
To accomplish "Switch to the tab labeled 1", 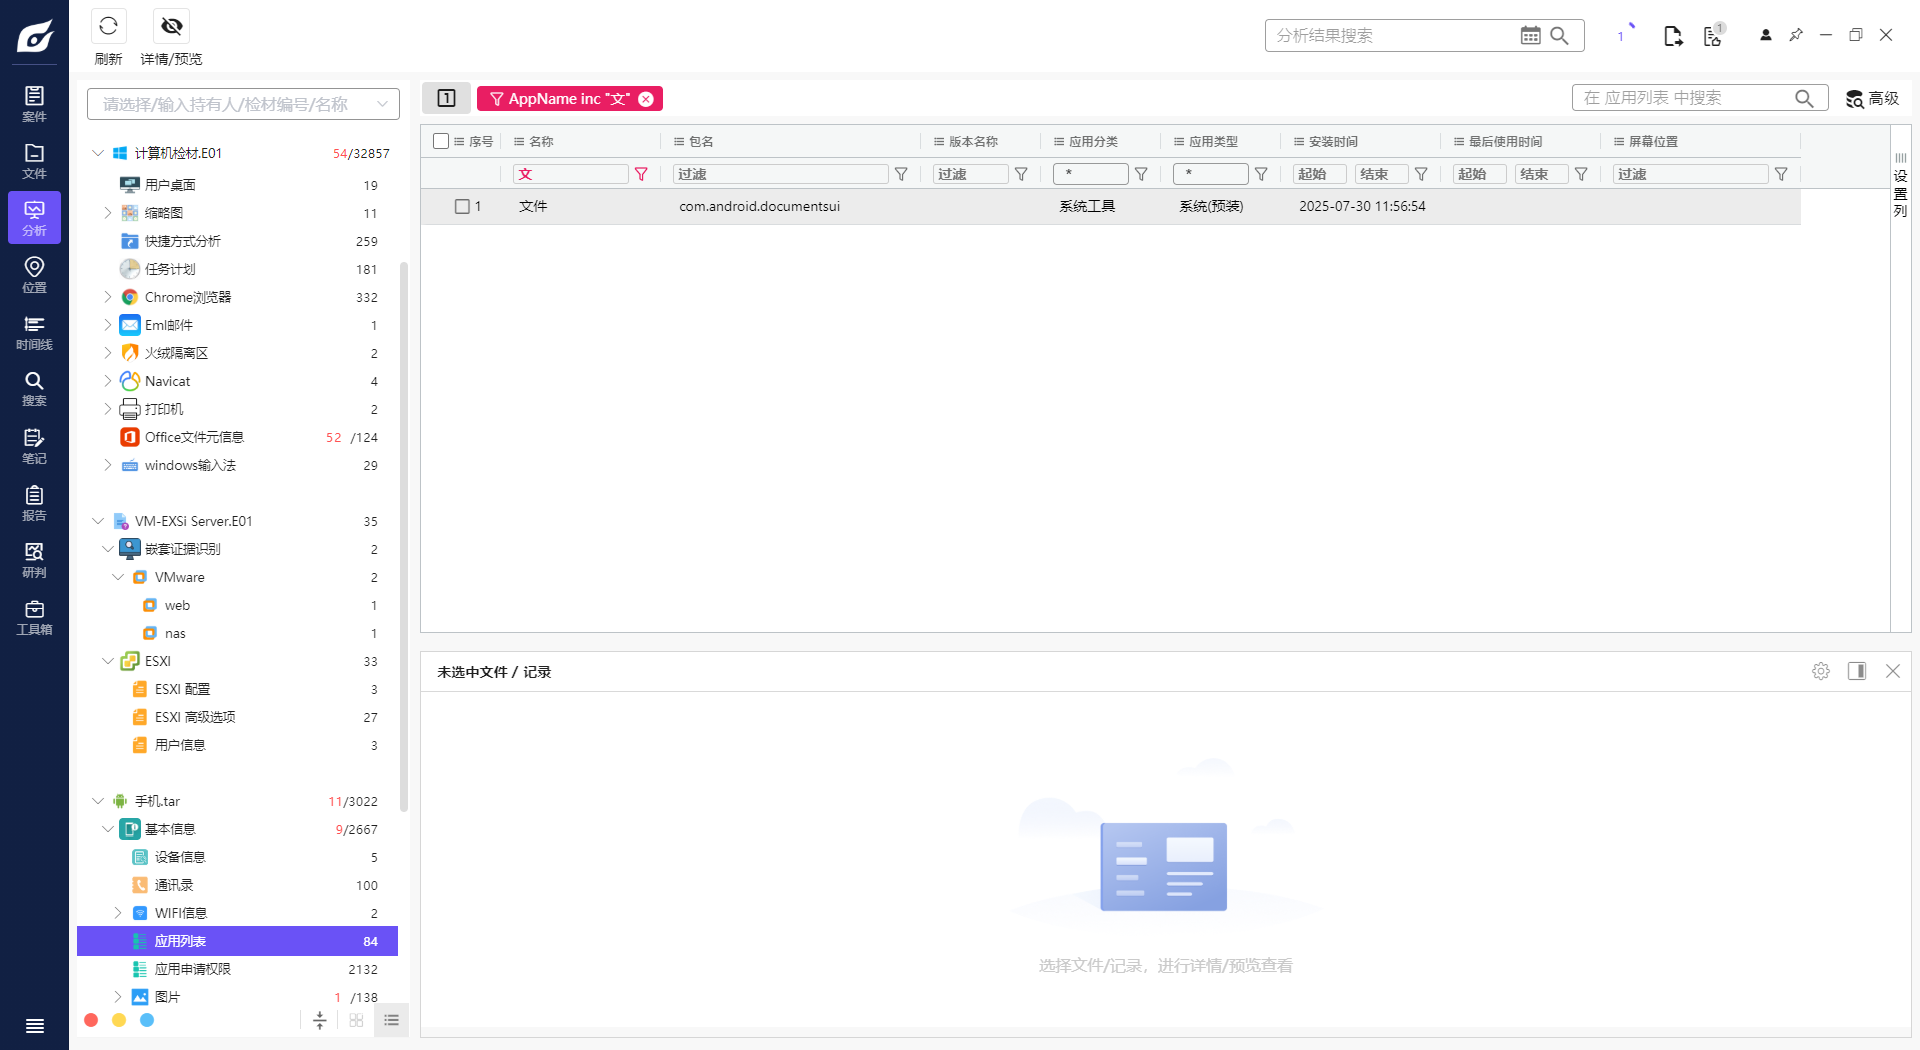I will [x=446, y=98].
